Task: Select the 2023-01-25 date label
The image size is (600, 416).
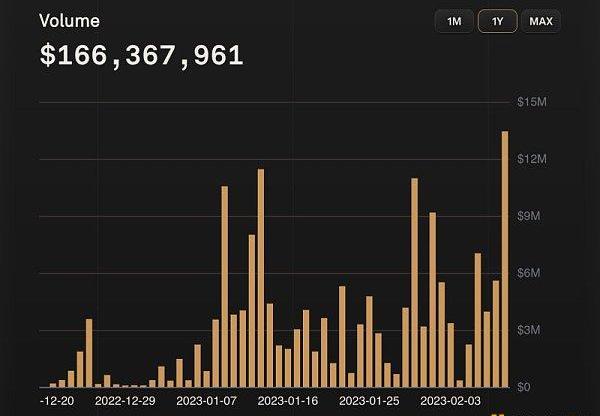Action: coord(371,400)
